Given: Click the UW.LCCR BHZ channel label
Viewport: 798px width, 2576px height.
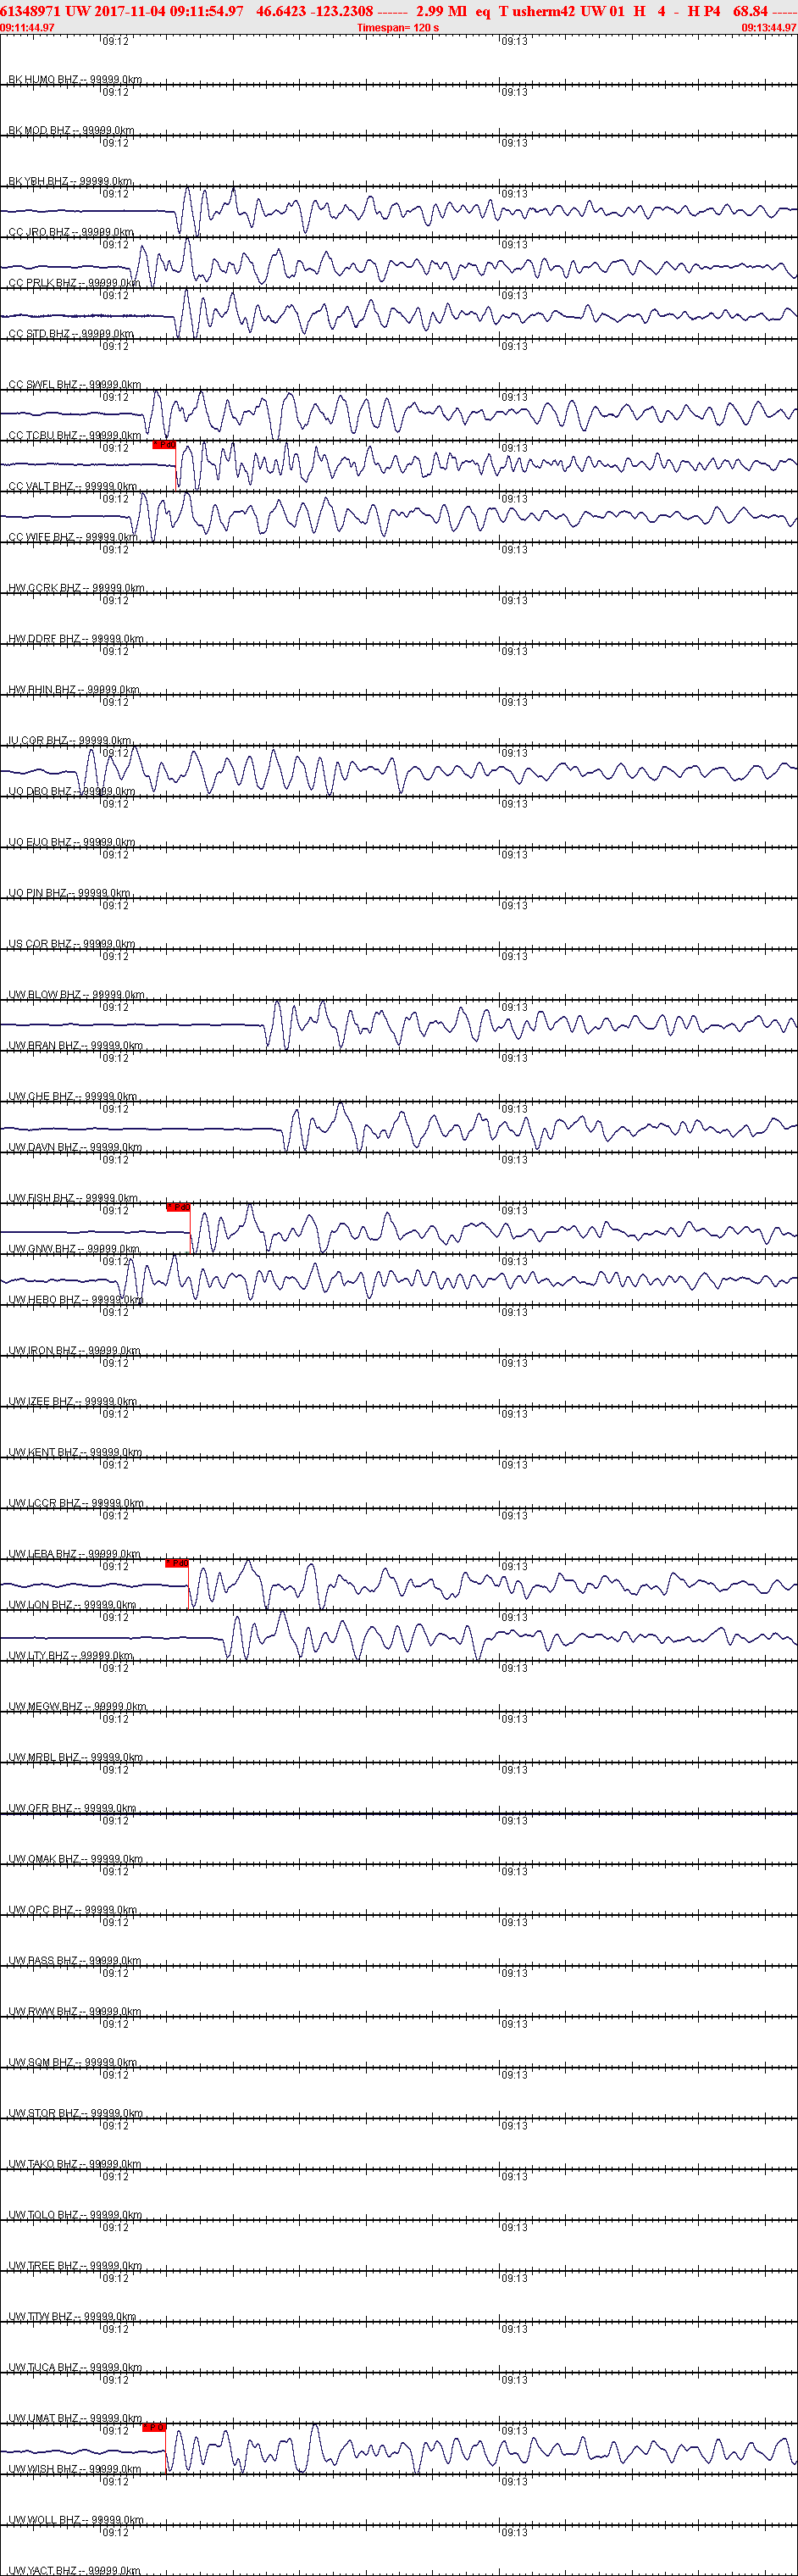Looking at the screenshot, I should [76, 1503].
